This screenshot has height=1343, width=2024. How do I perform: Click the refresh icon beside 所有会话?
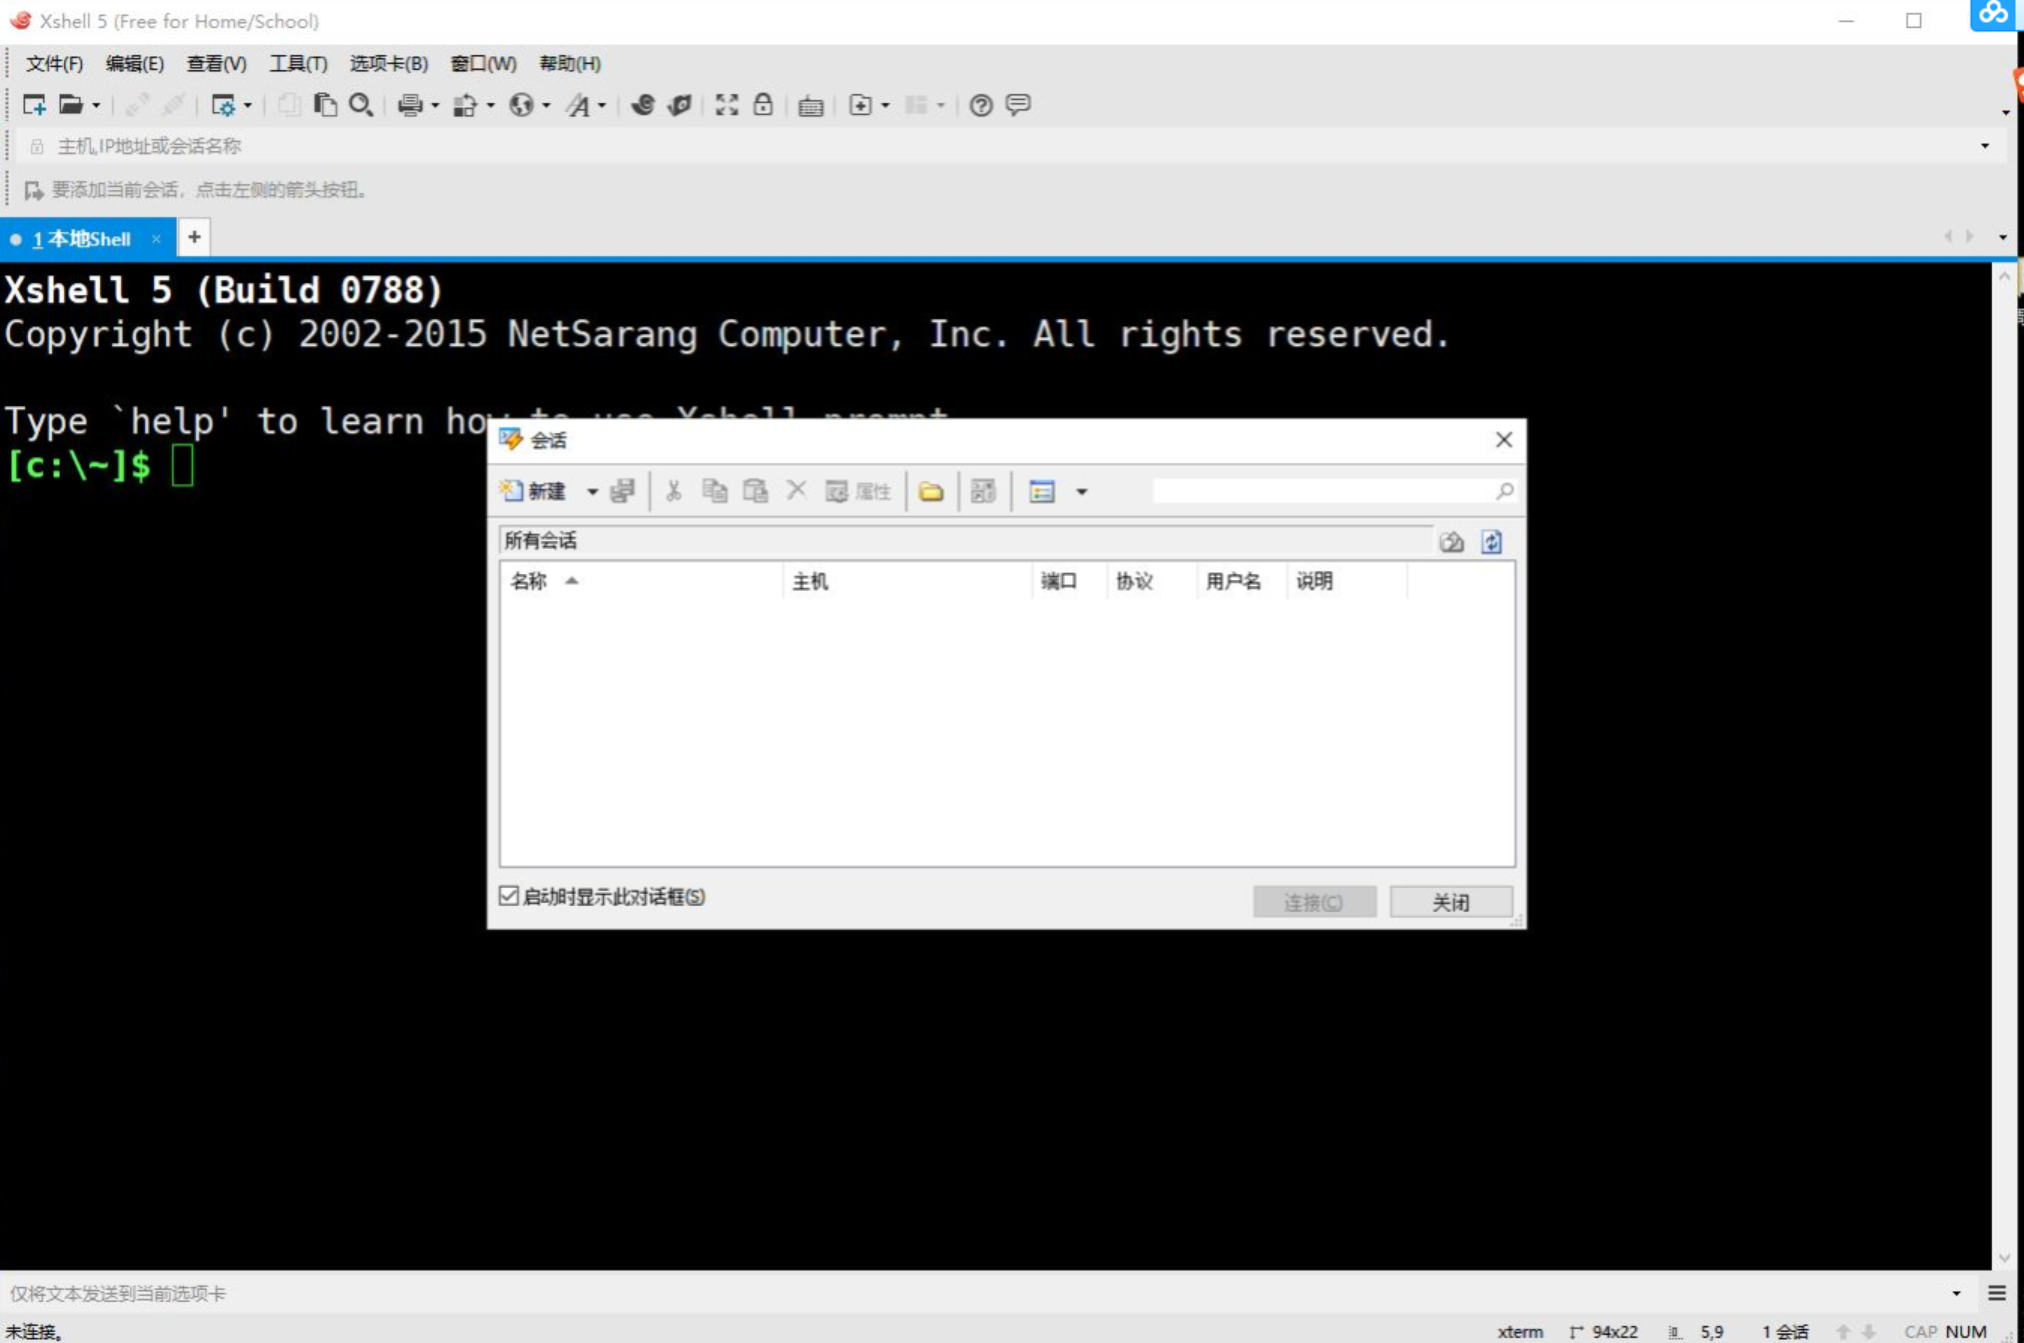coord(1491,542)
